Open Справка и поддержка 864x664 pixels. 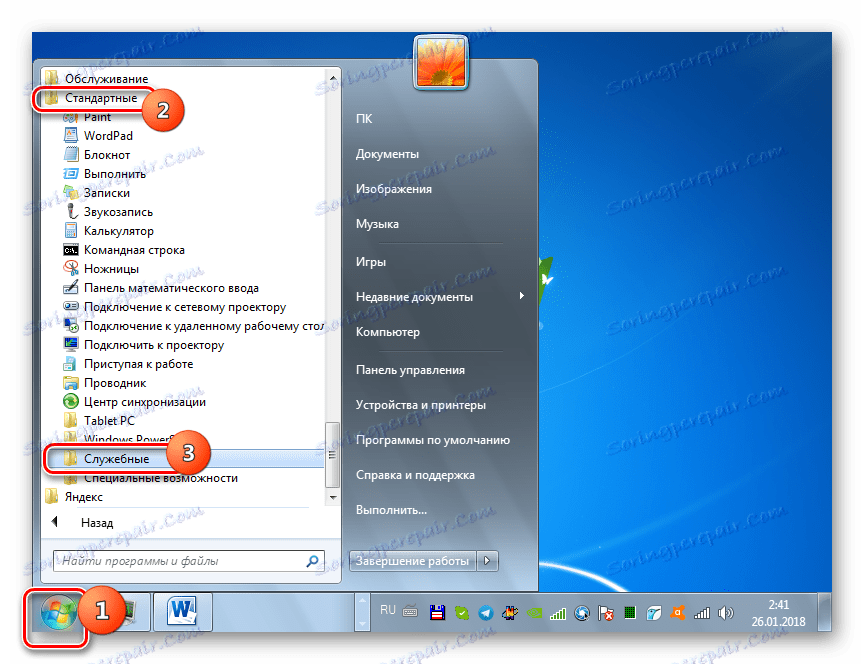(415, 475)
